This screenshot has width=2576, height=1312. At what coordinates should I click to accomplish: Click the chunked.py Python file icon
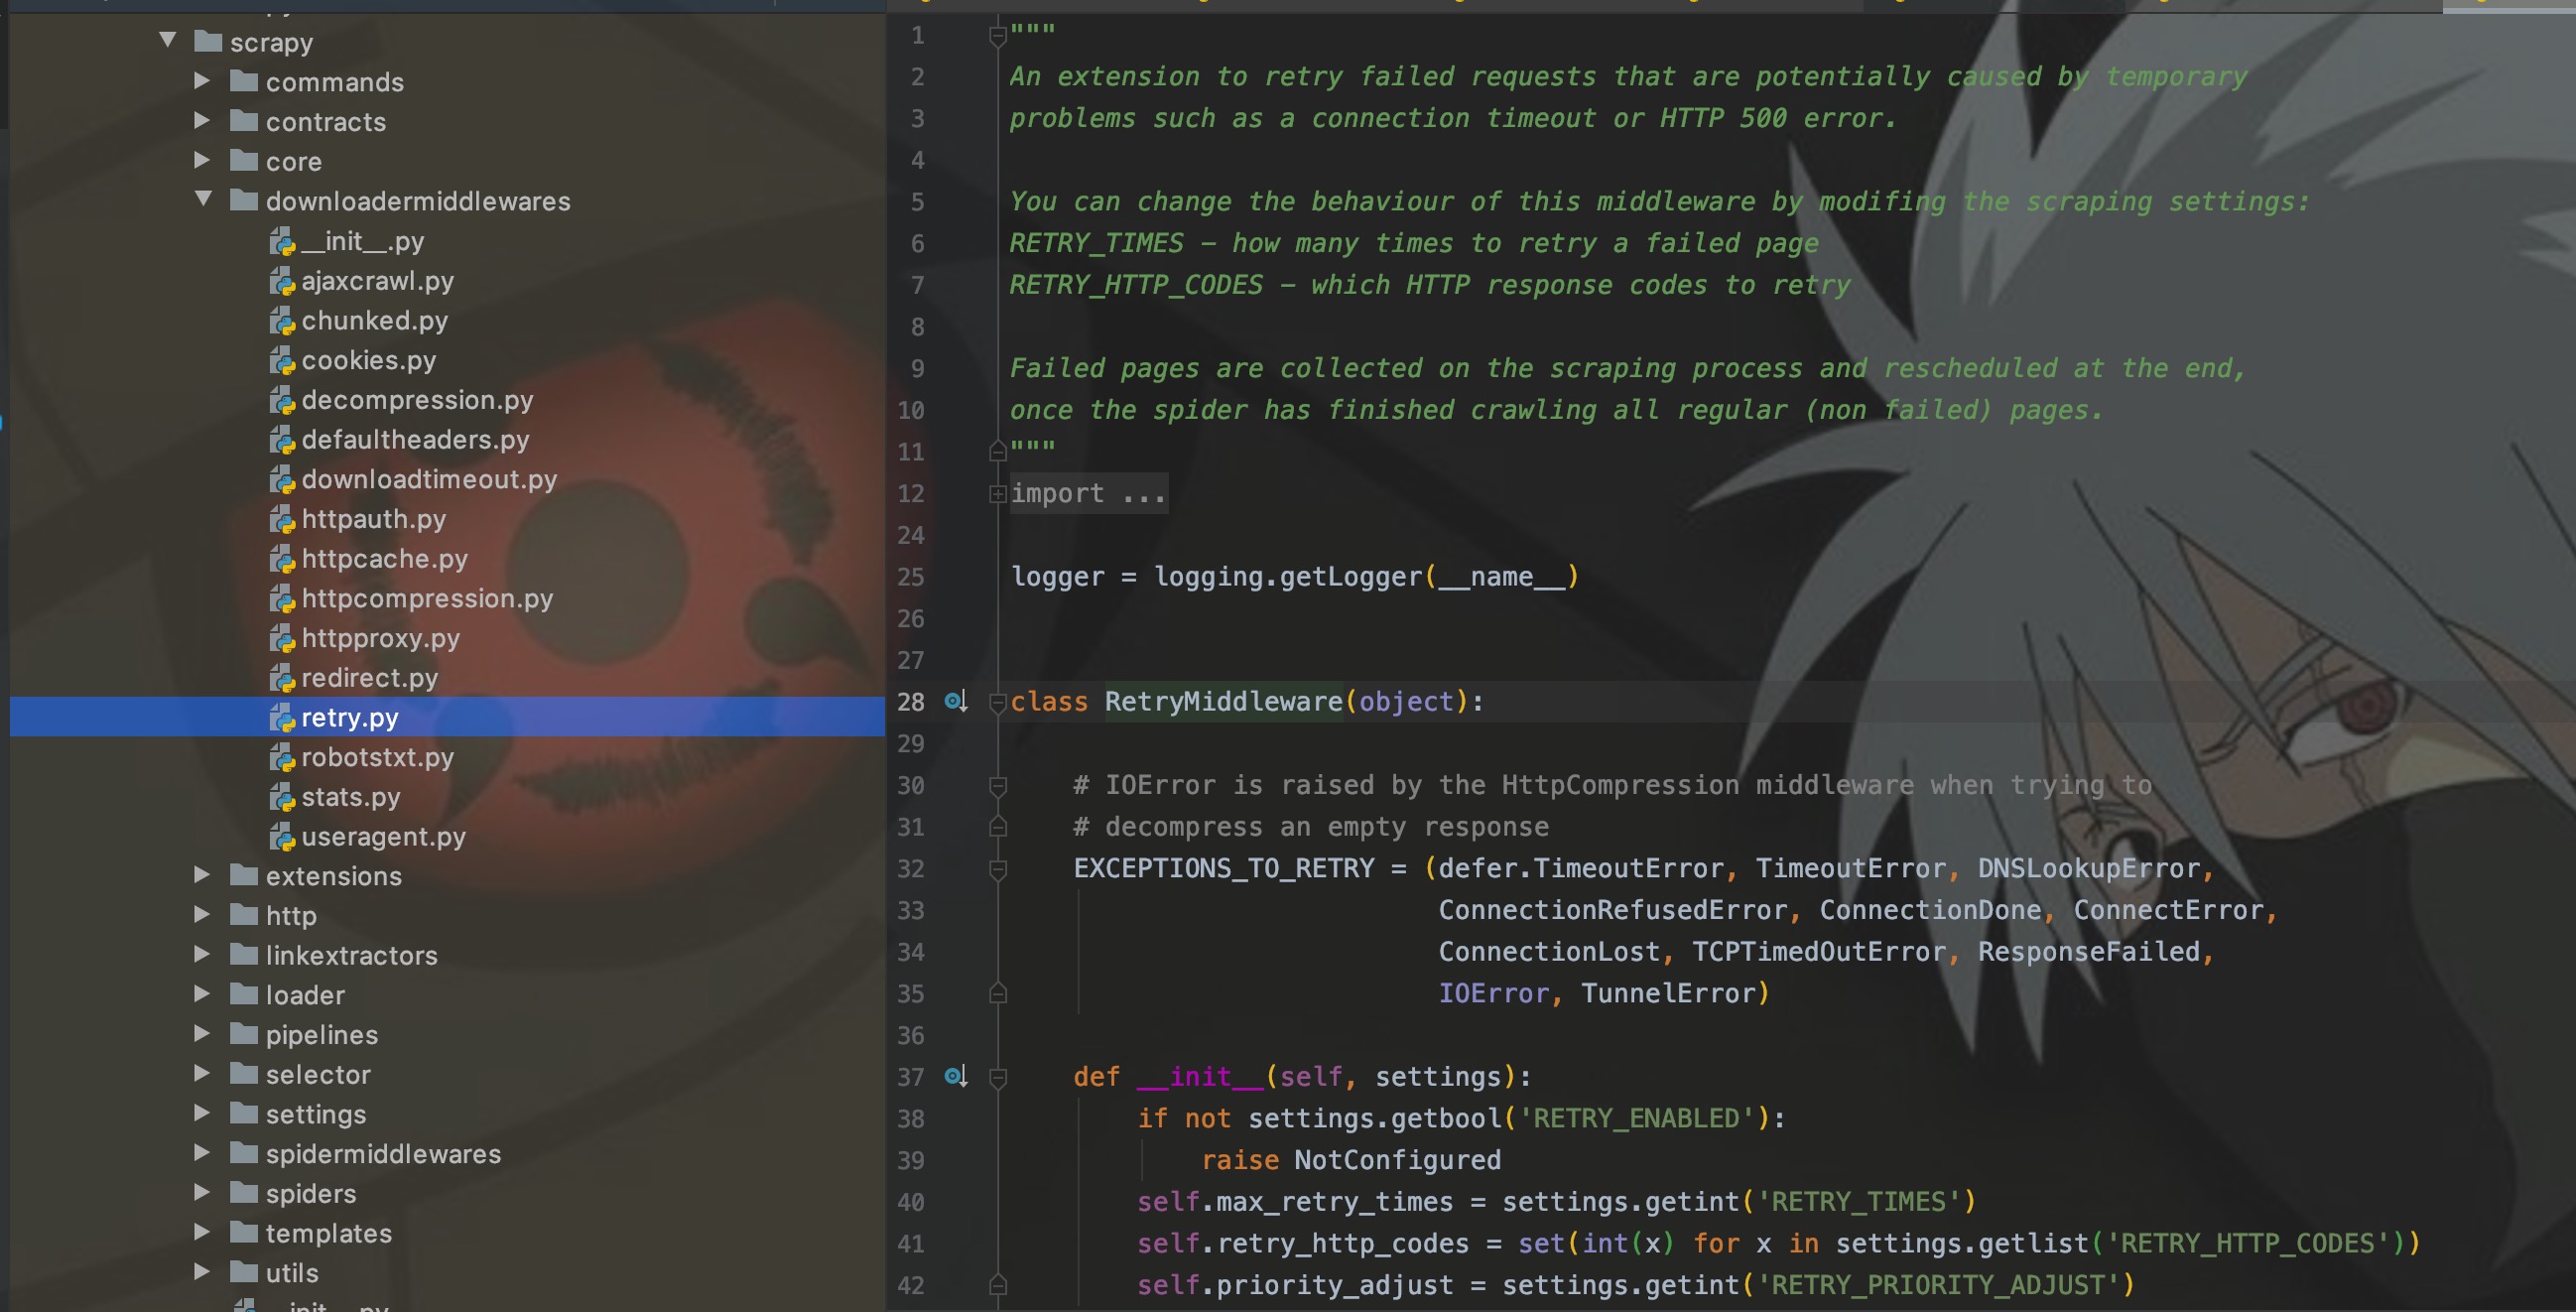282,321
